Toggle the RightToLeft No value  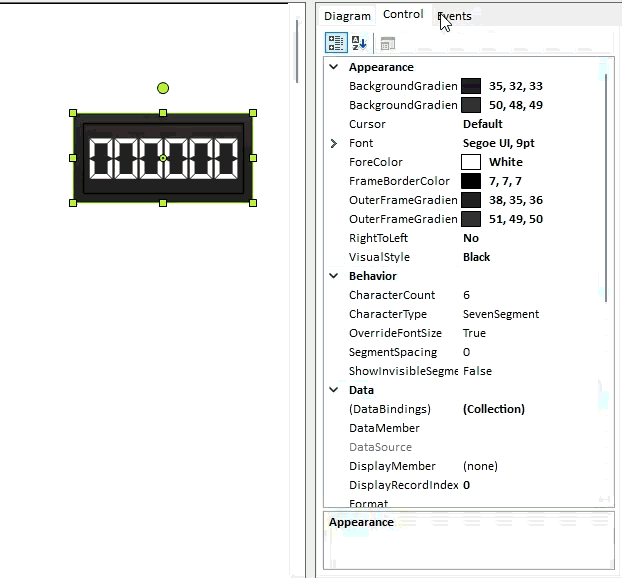click(x=470, y=238)
